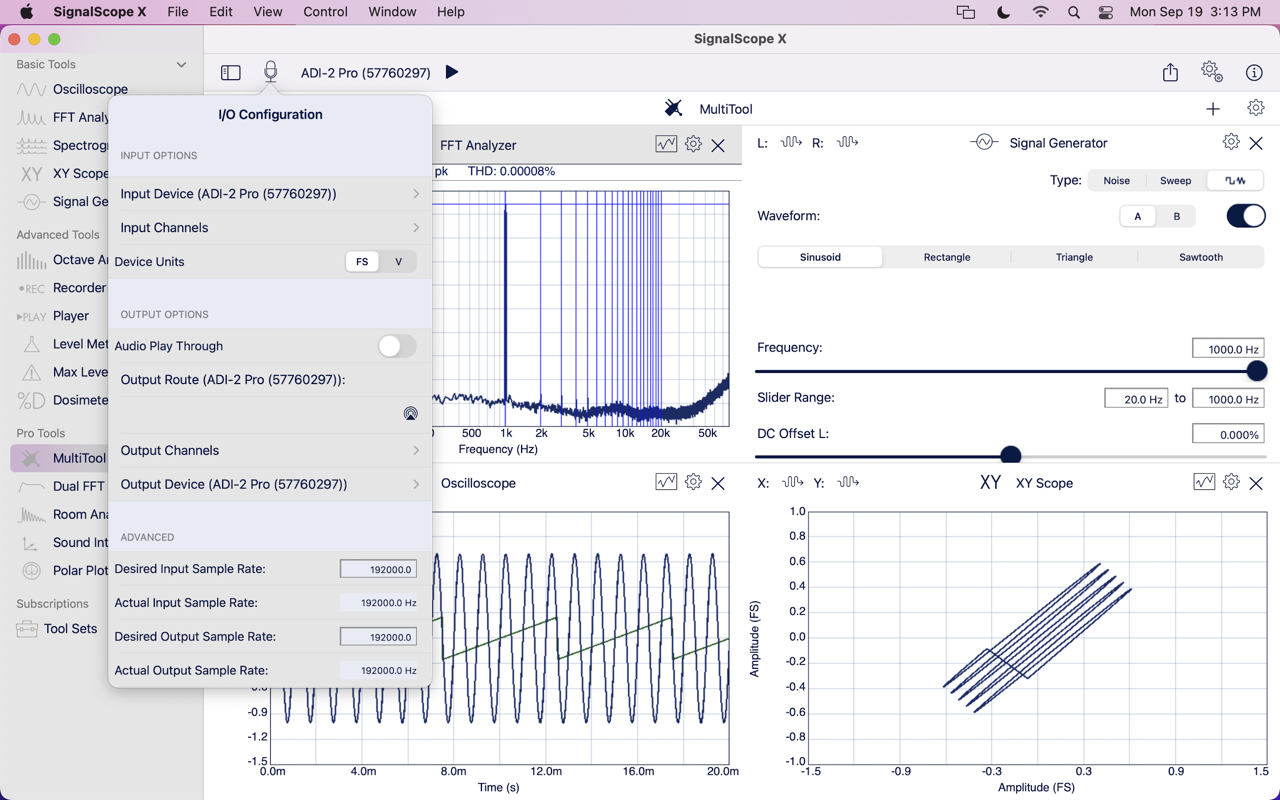
Task: Click FFT Analyzer graph display icon
Action: coord(666,144)
